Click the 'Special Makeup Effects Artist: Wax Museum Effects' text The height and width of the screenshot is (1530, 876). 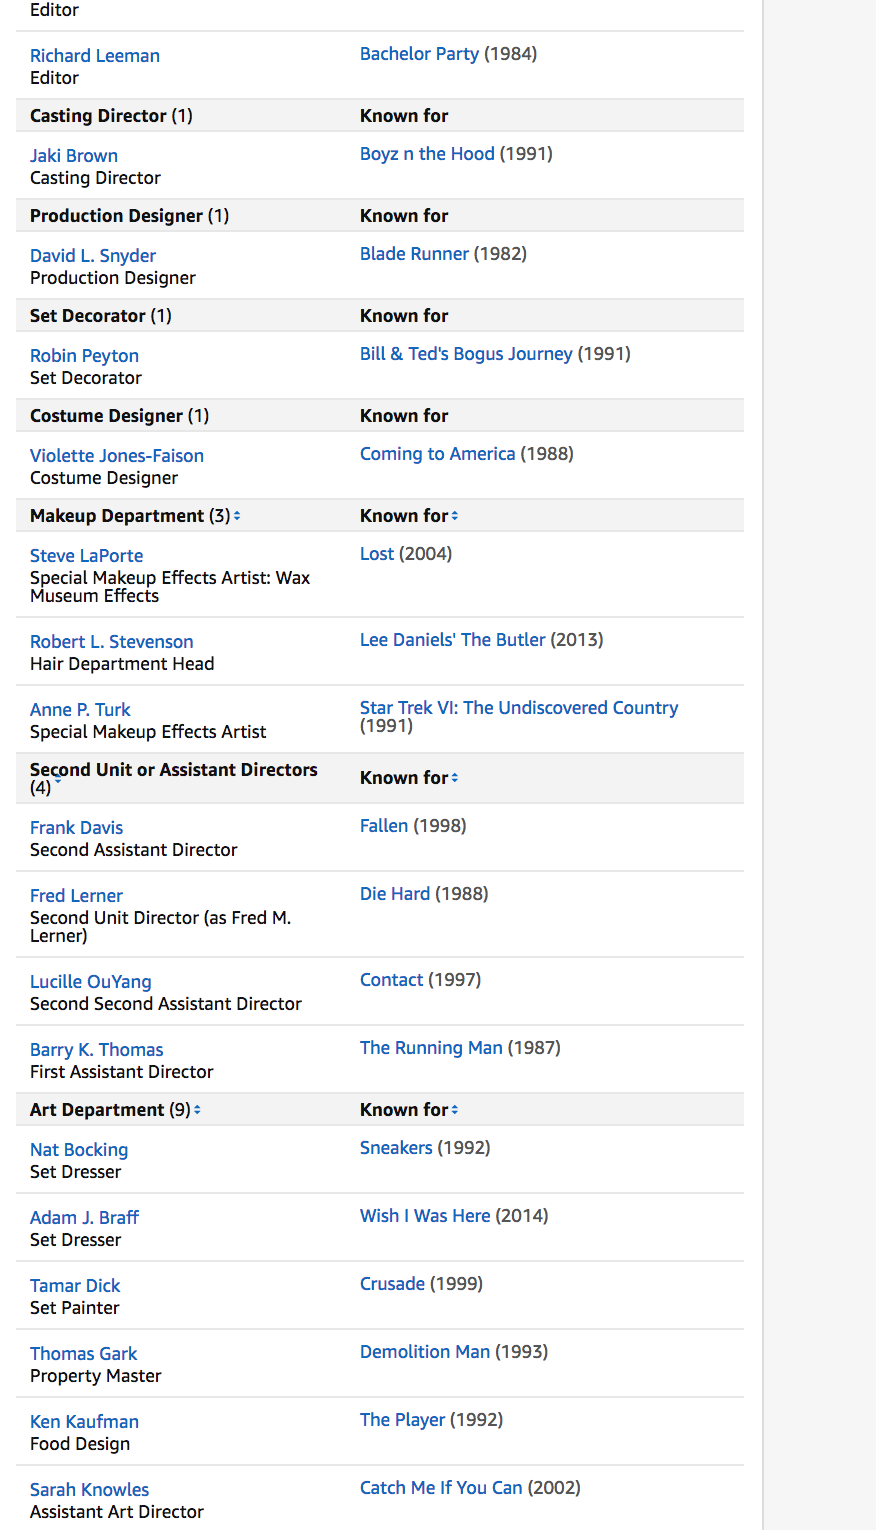tap(170, 587)
